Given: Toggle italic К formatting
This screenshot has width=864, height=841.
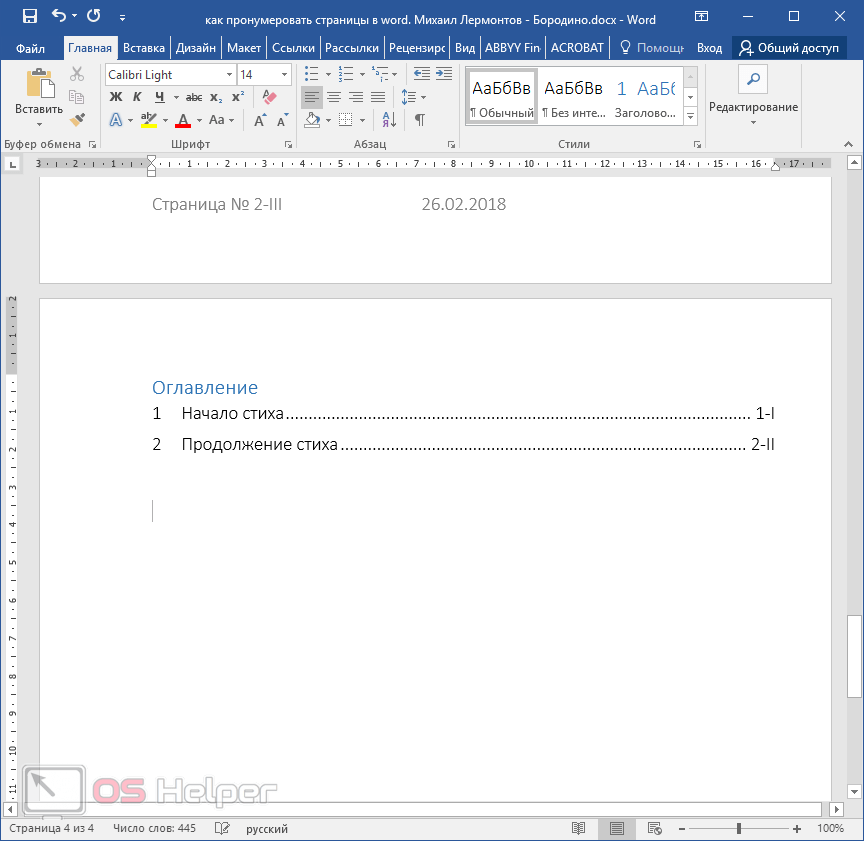Looking at the screenshot, I should [137, 97].
